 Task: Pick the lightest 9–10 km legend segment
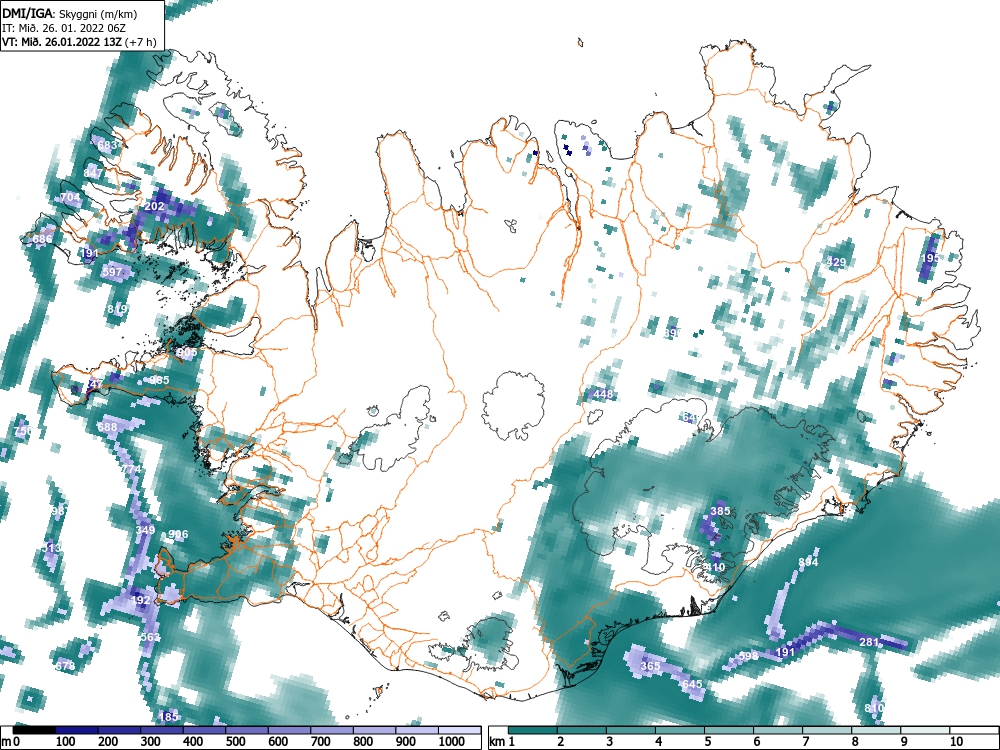925,730
